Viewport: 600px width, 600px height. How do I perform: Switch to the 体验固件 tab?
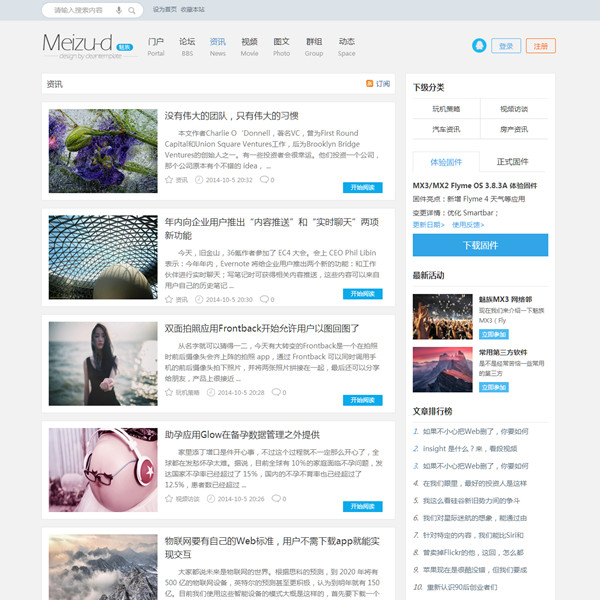point(446,162)
